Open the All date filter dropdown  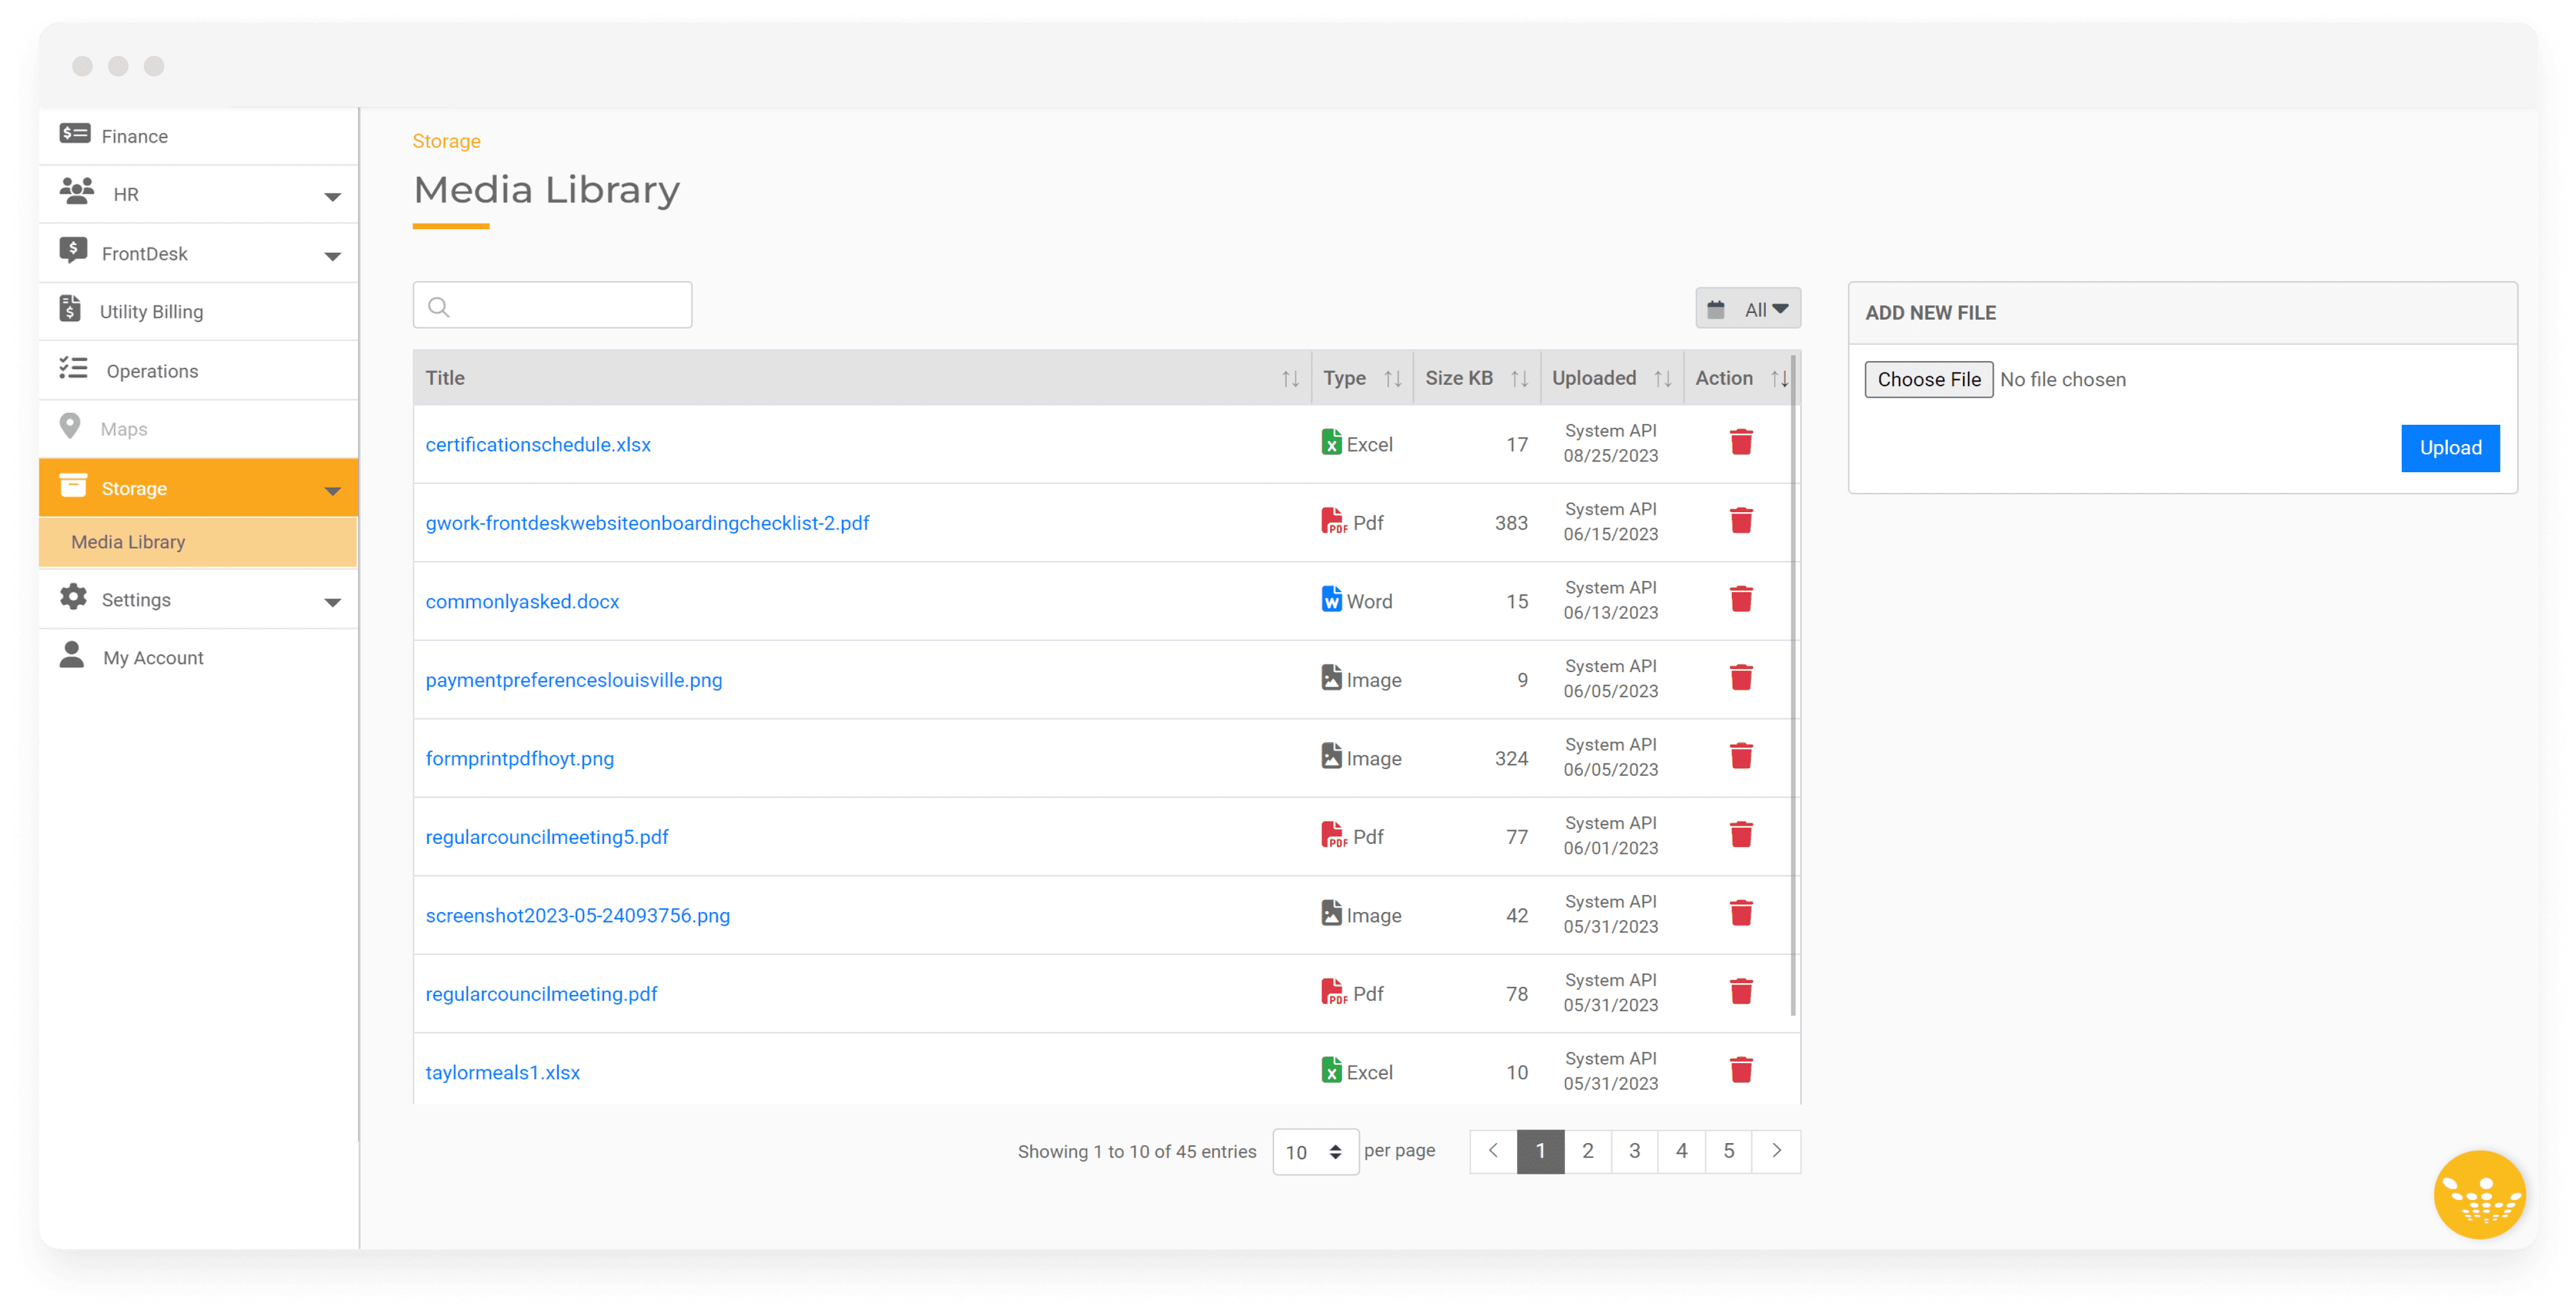click(1747, 308)
